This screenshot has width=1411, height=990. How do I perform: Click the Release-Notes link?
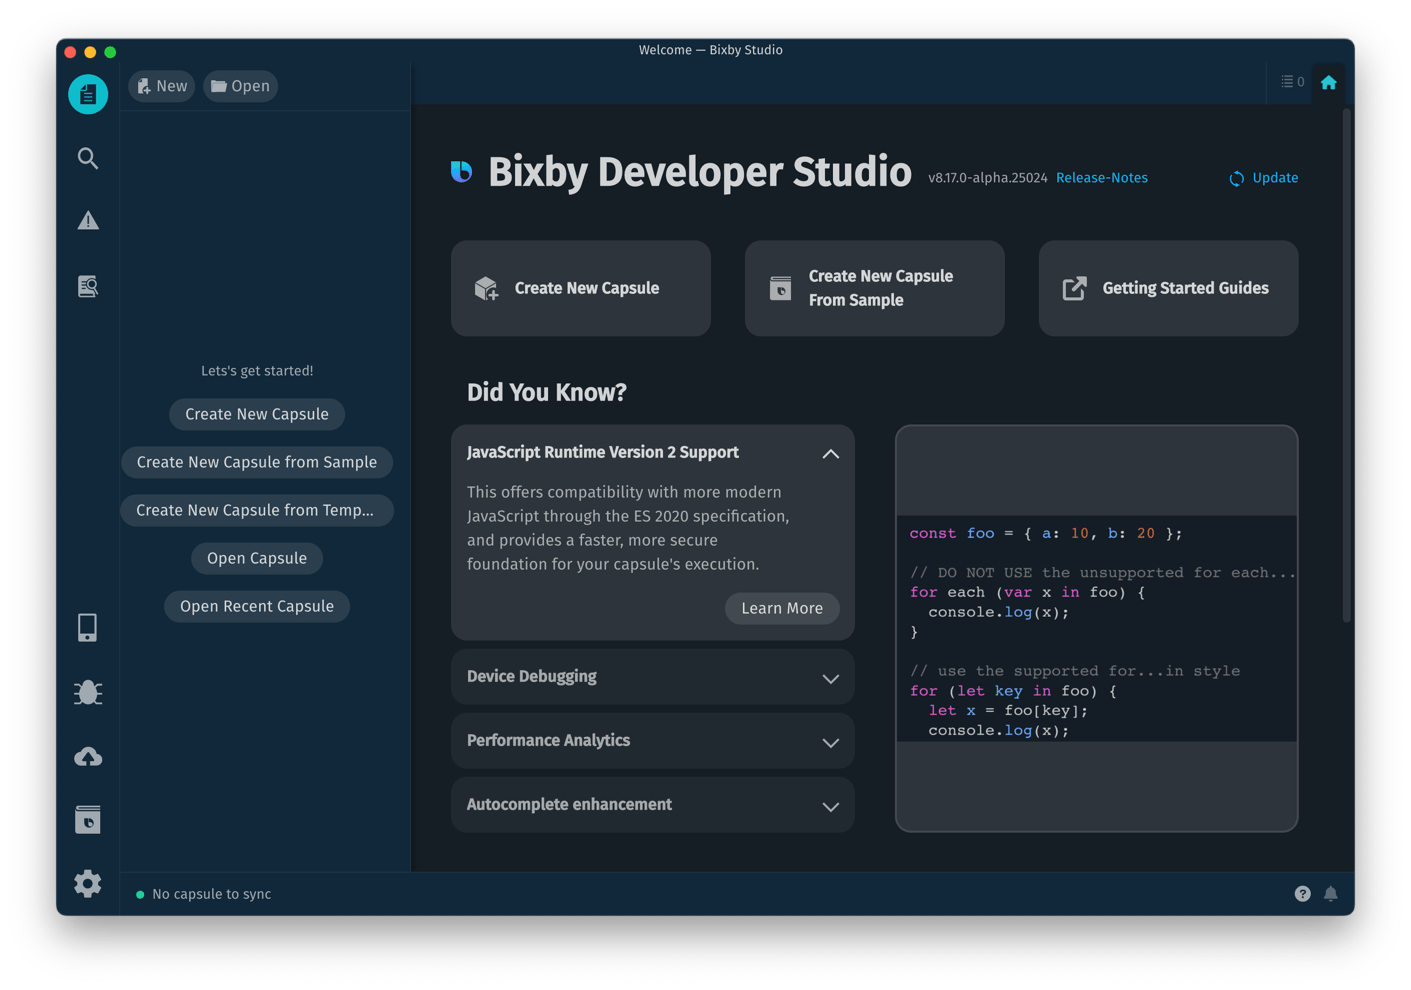tap(1102, 178)
